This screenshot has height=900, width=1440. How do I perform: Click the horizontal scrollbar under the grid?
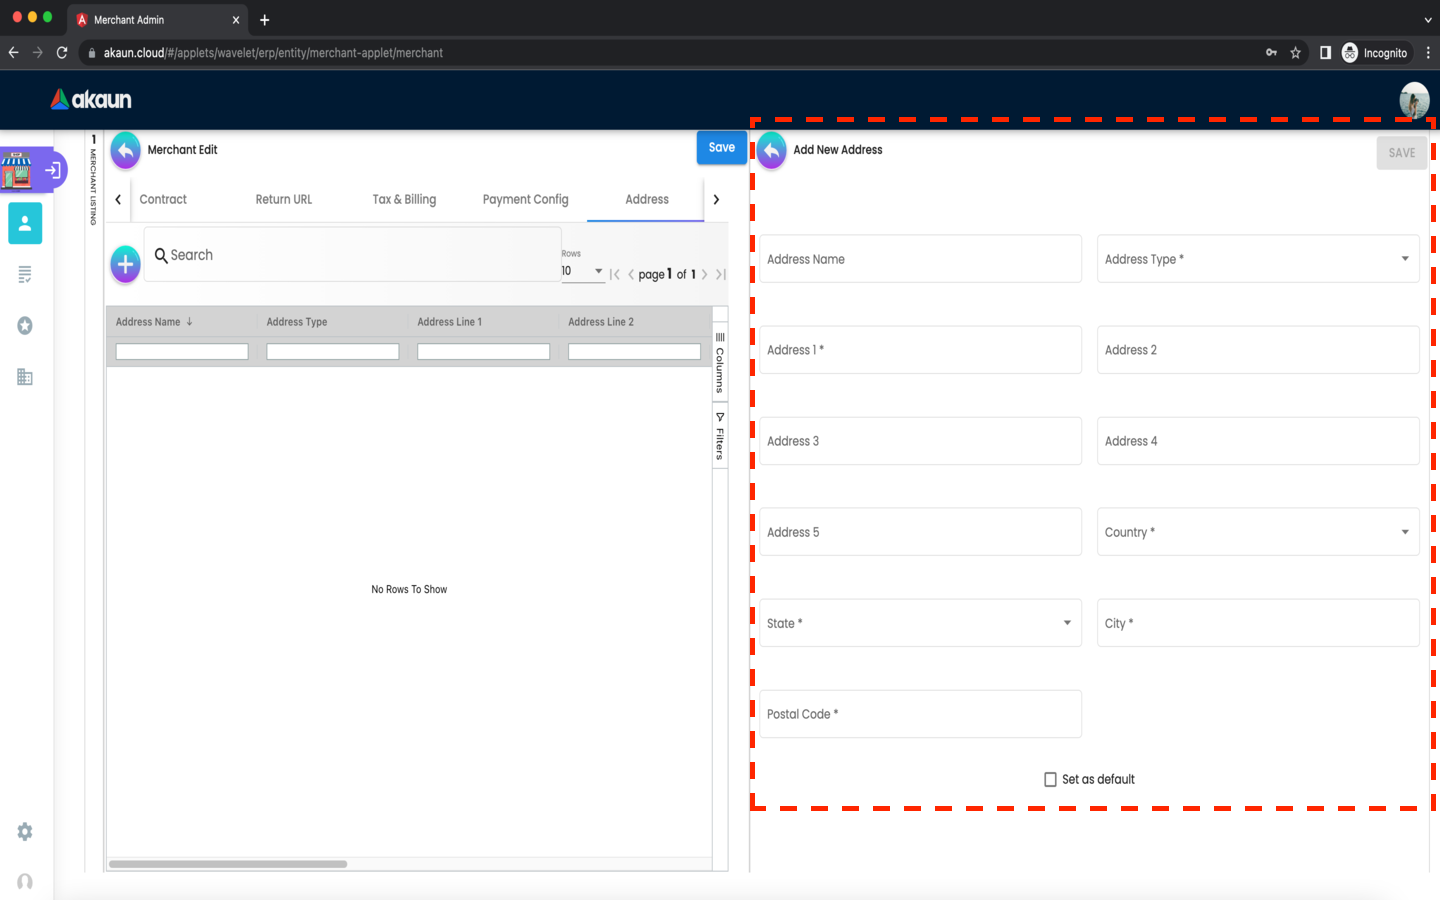[x=228, y=864]
